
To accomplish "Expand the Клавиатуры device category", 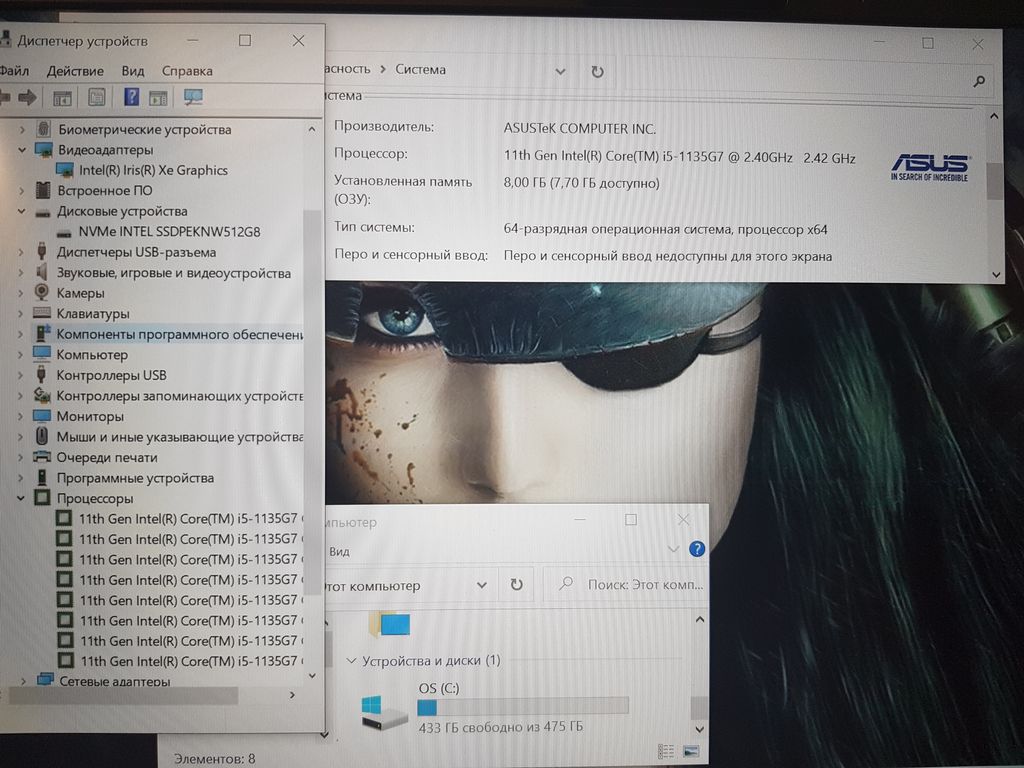I will pyautogui.click(x=22, y=314).
